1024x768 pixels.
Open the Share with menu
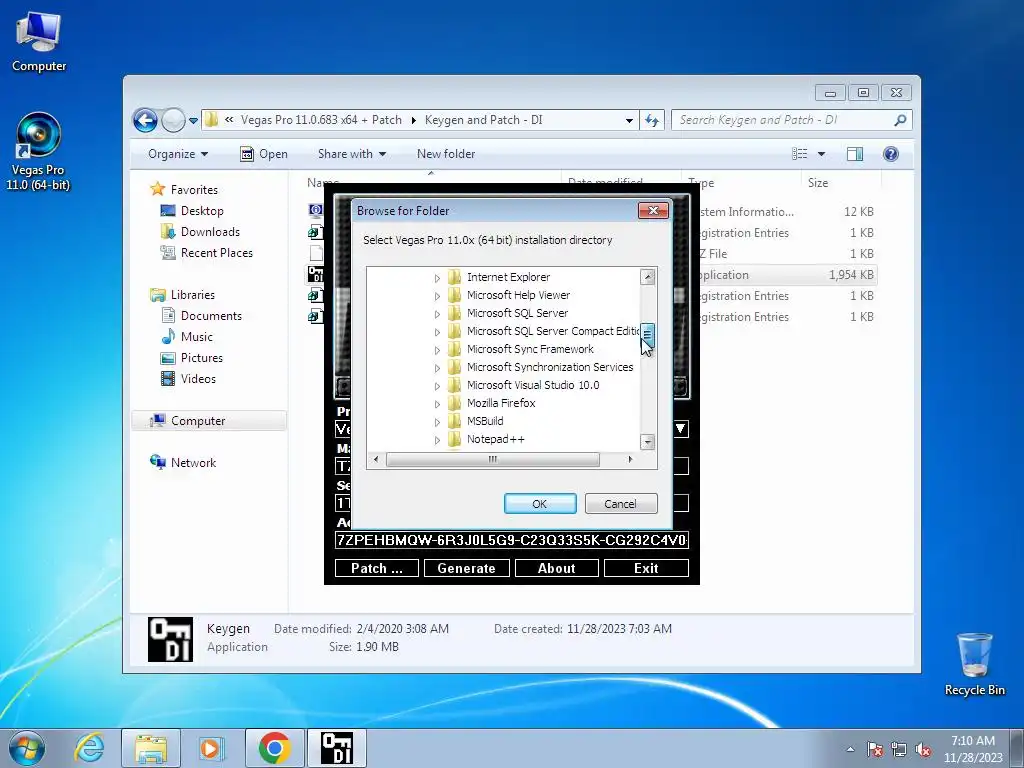[352, 154]
